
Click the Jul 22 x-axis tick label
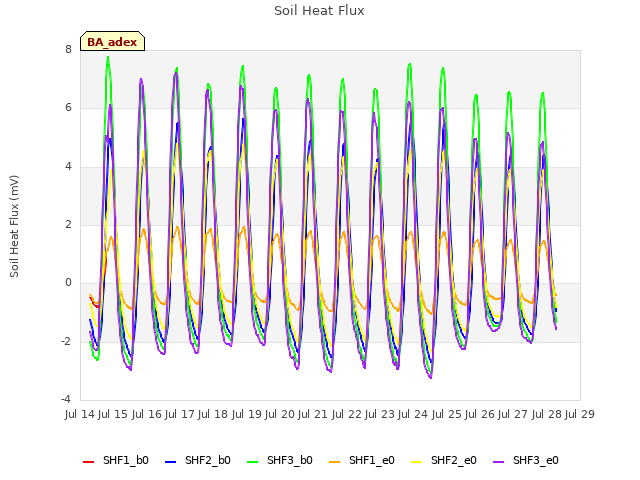[x=347, y=414]
